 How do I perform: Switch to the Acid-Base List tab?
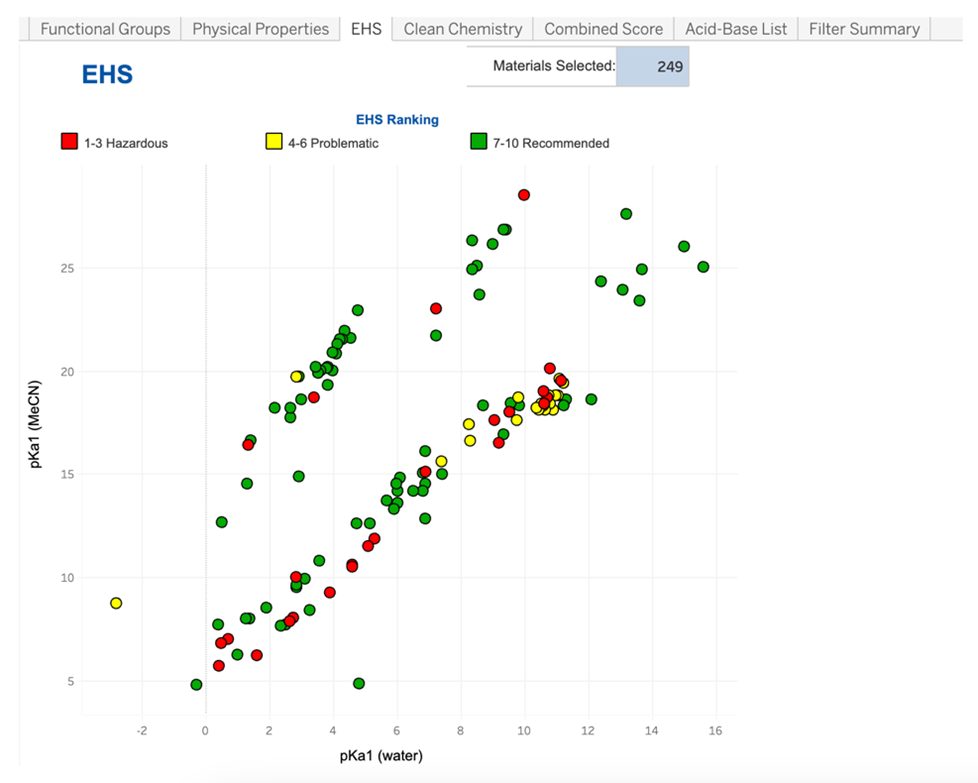point(736,29)
